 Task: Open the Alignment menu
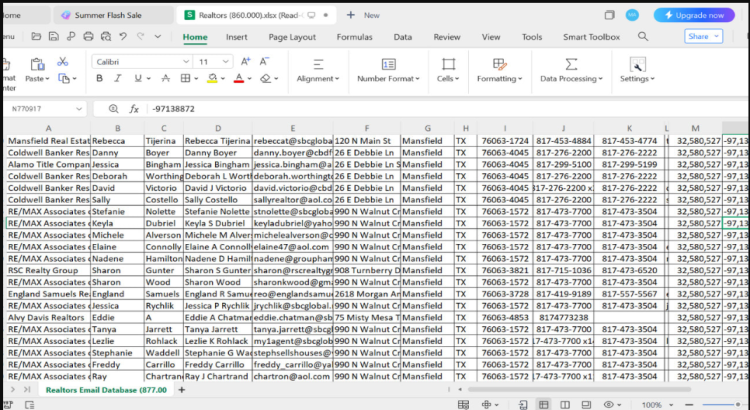coord(318,70)
